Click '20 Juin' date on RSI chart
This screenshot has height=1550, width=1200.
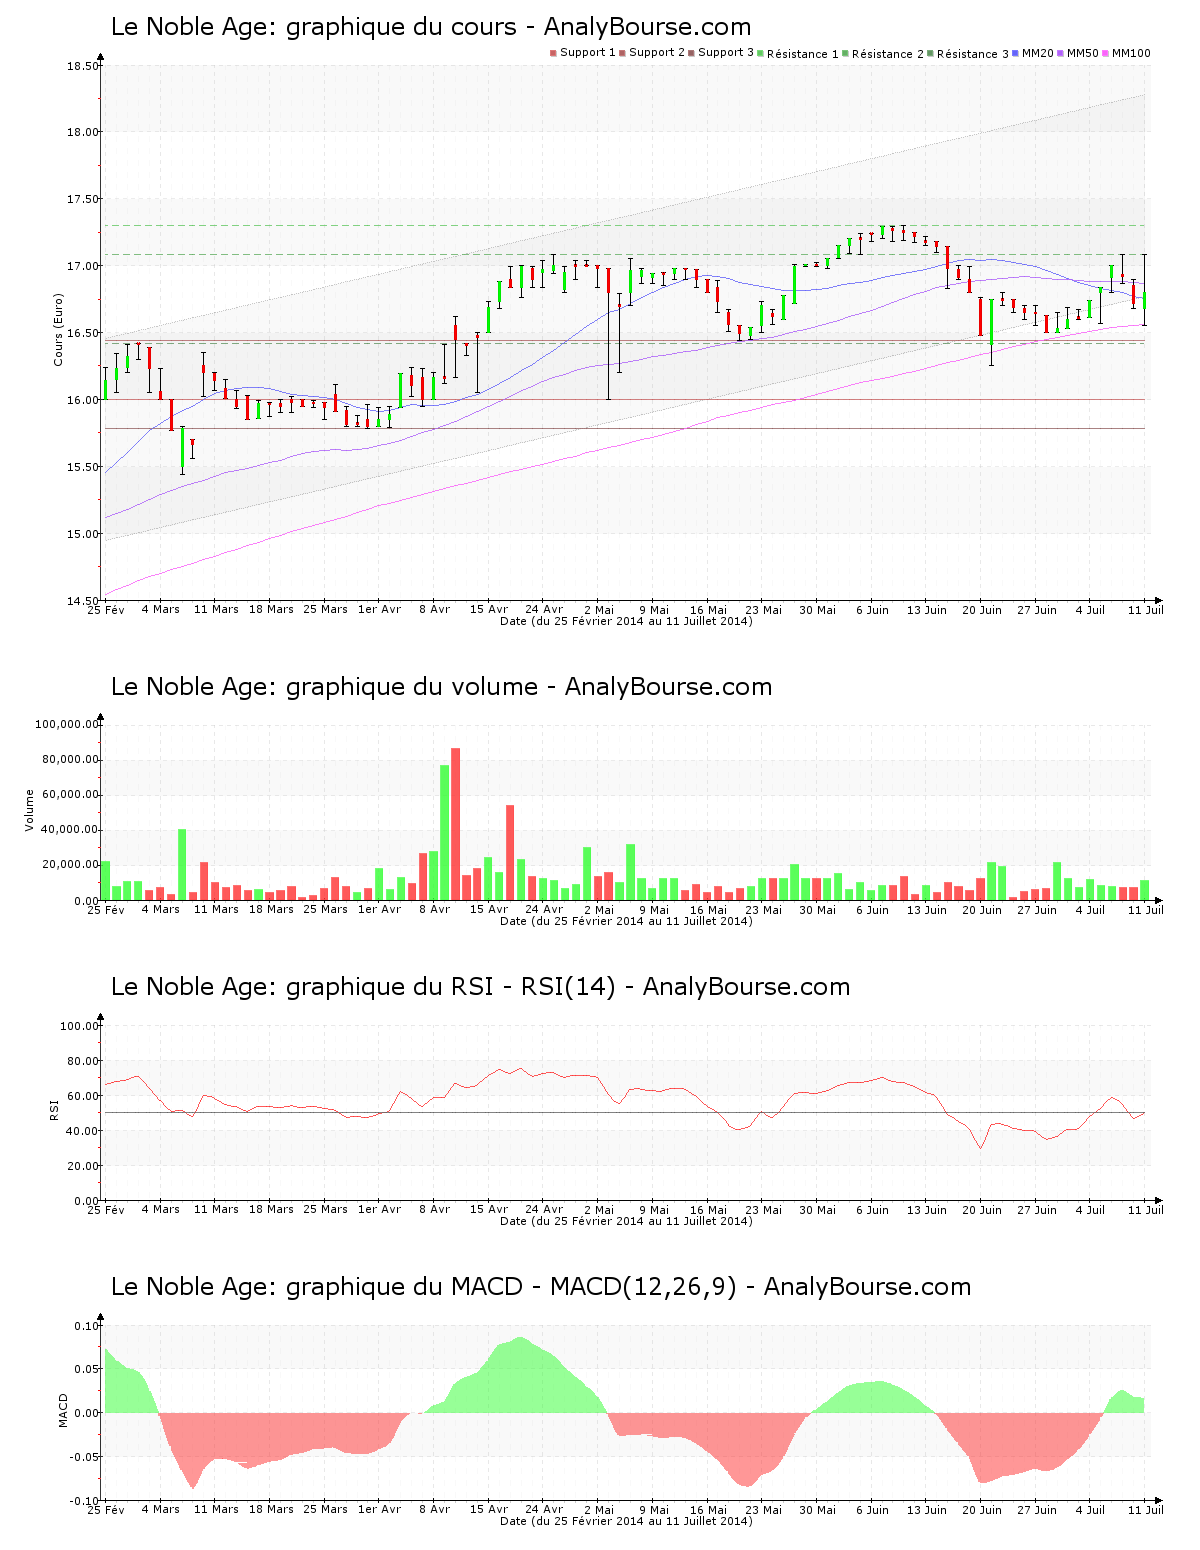(x=982, y=1209)
